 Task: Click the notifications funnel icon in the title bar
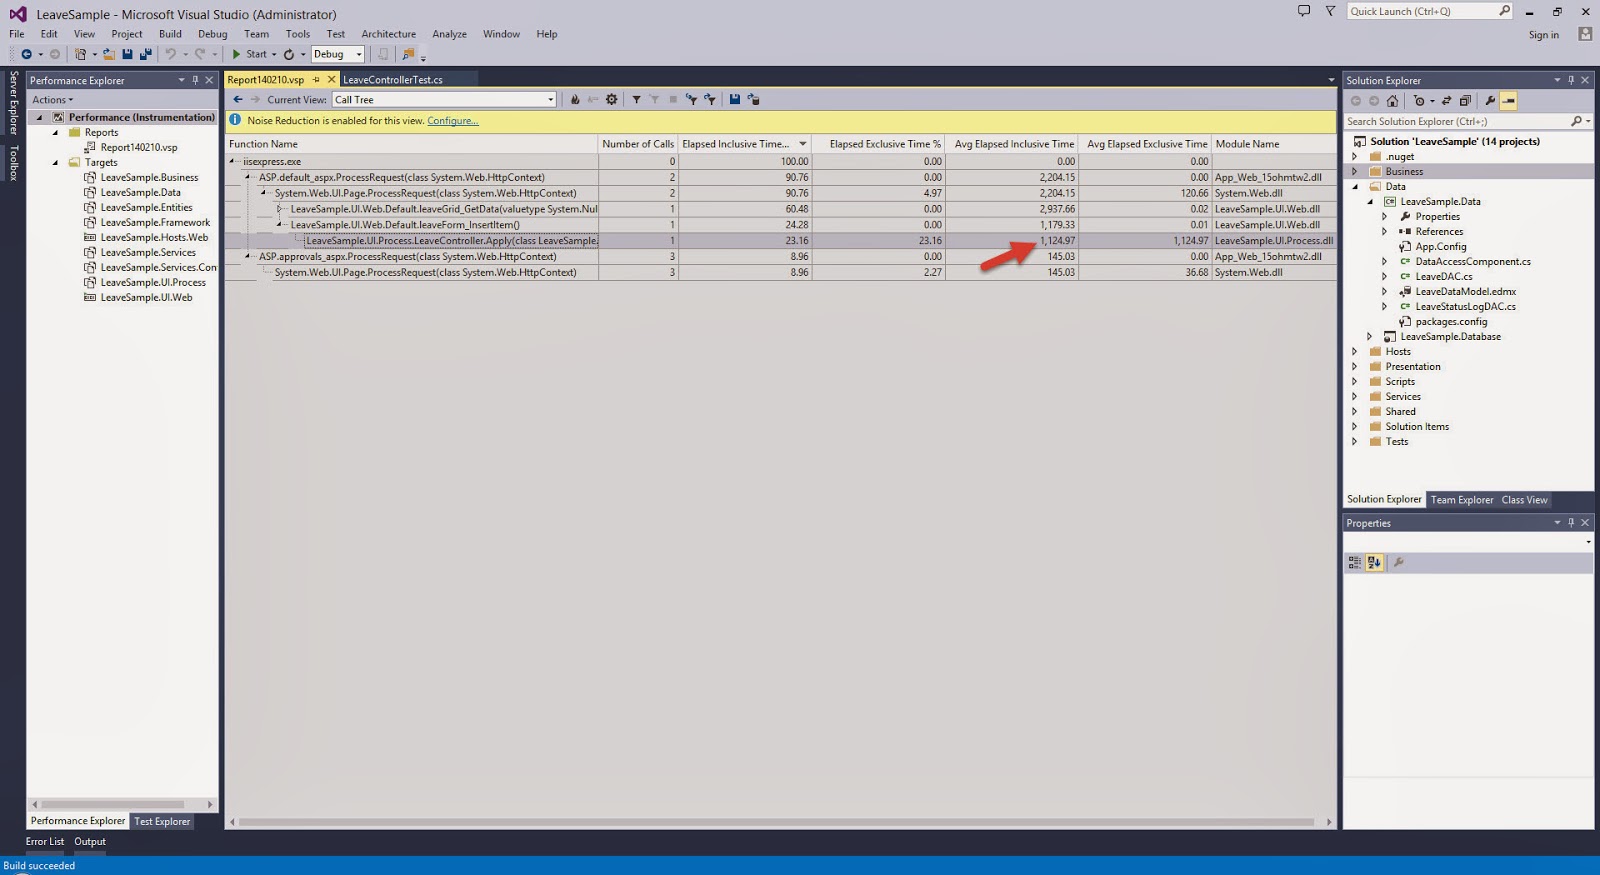(1330, 11)
